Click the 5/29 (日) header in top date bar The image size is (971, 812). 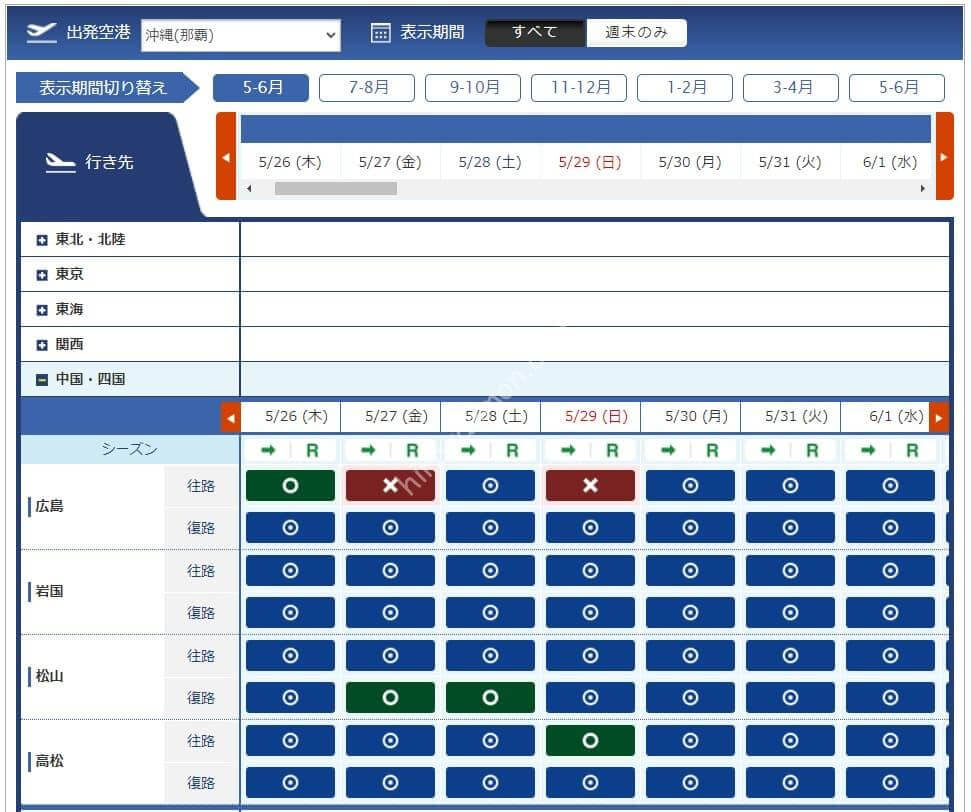click(x=590, y=162)
